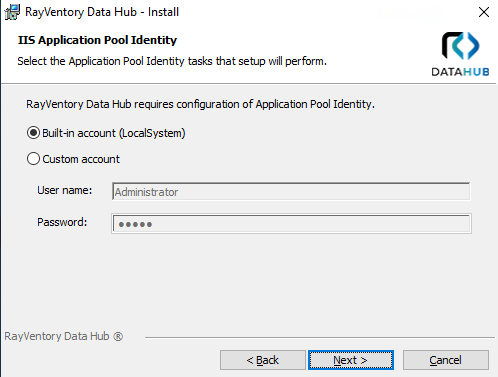
Task: Go back with the < Back button
Action: click(x=263, y=360)
